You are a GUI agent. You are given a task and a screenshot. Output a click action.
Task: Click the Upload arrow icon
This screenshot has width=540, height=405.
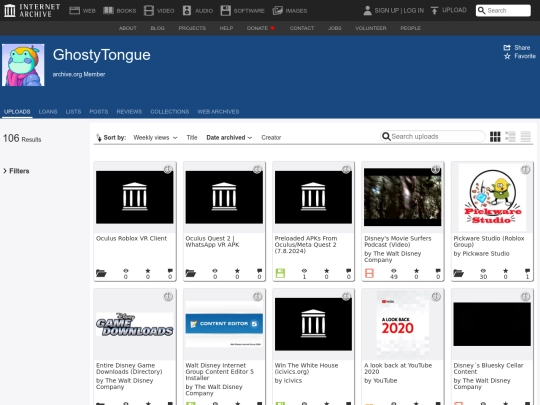(434, 10)
